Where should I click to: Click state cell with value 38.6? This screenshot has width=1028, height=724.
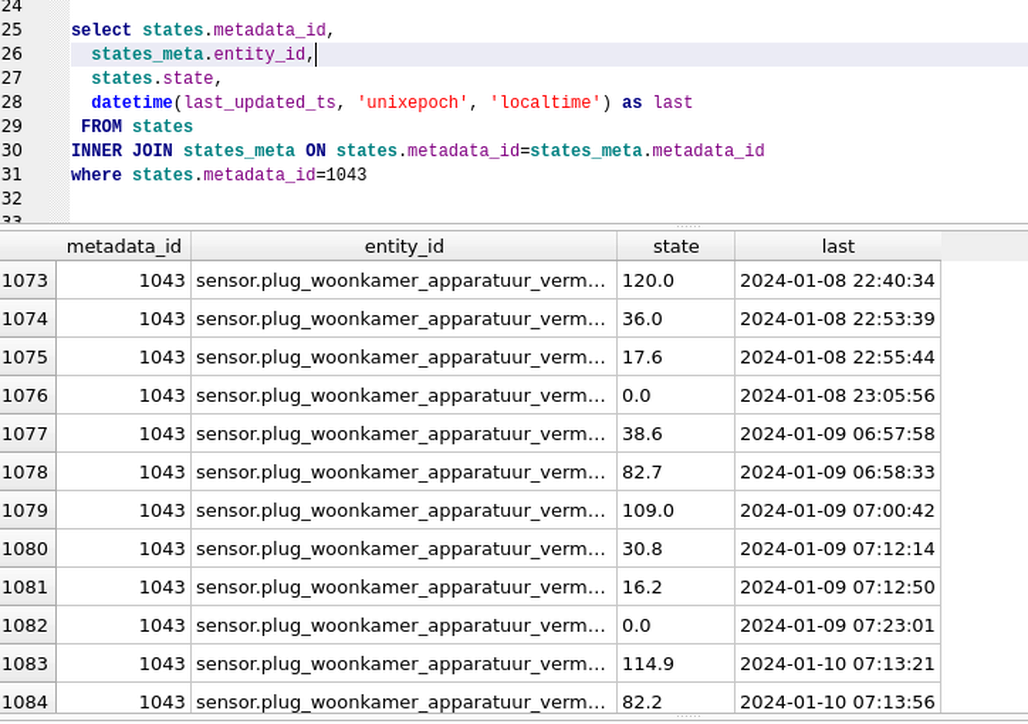pos(675,434)
